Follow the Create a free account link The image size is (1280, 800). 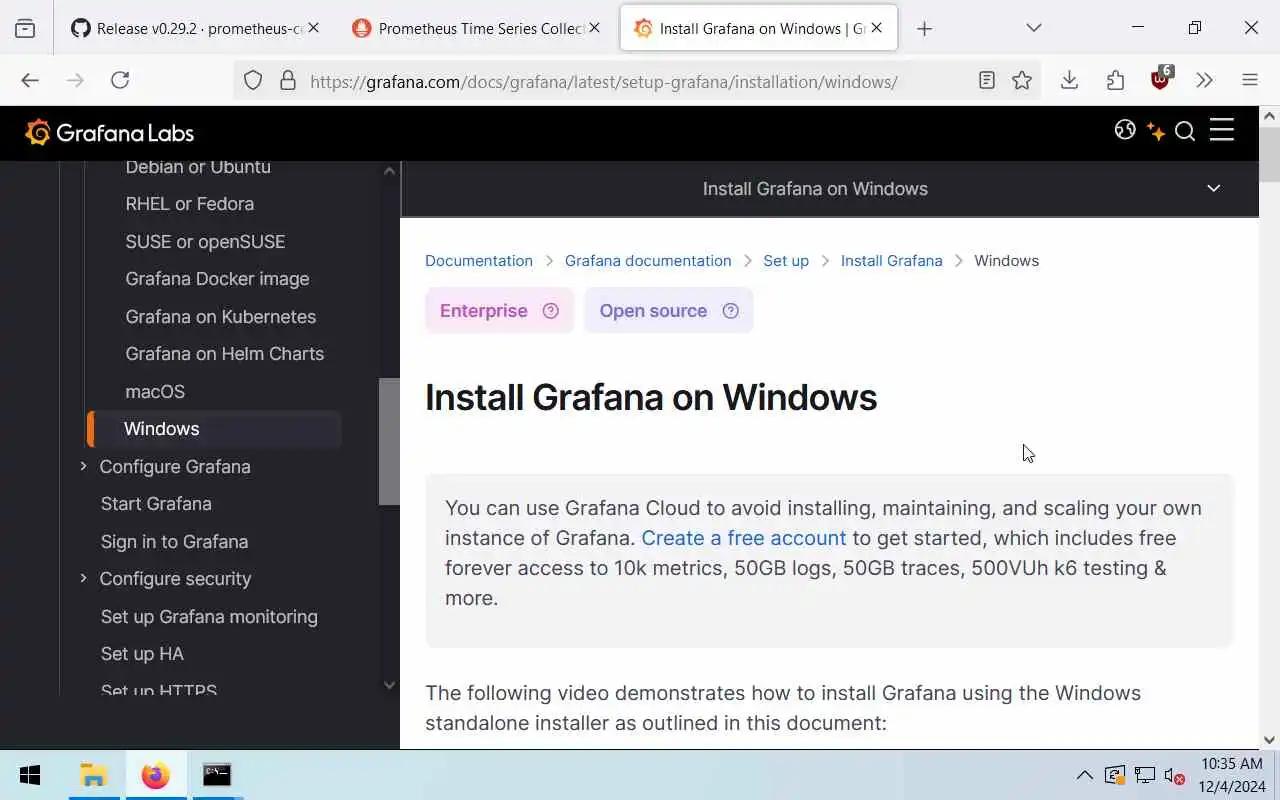click(x=744, y=538)
